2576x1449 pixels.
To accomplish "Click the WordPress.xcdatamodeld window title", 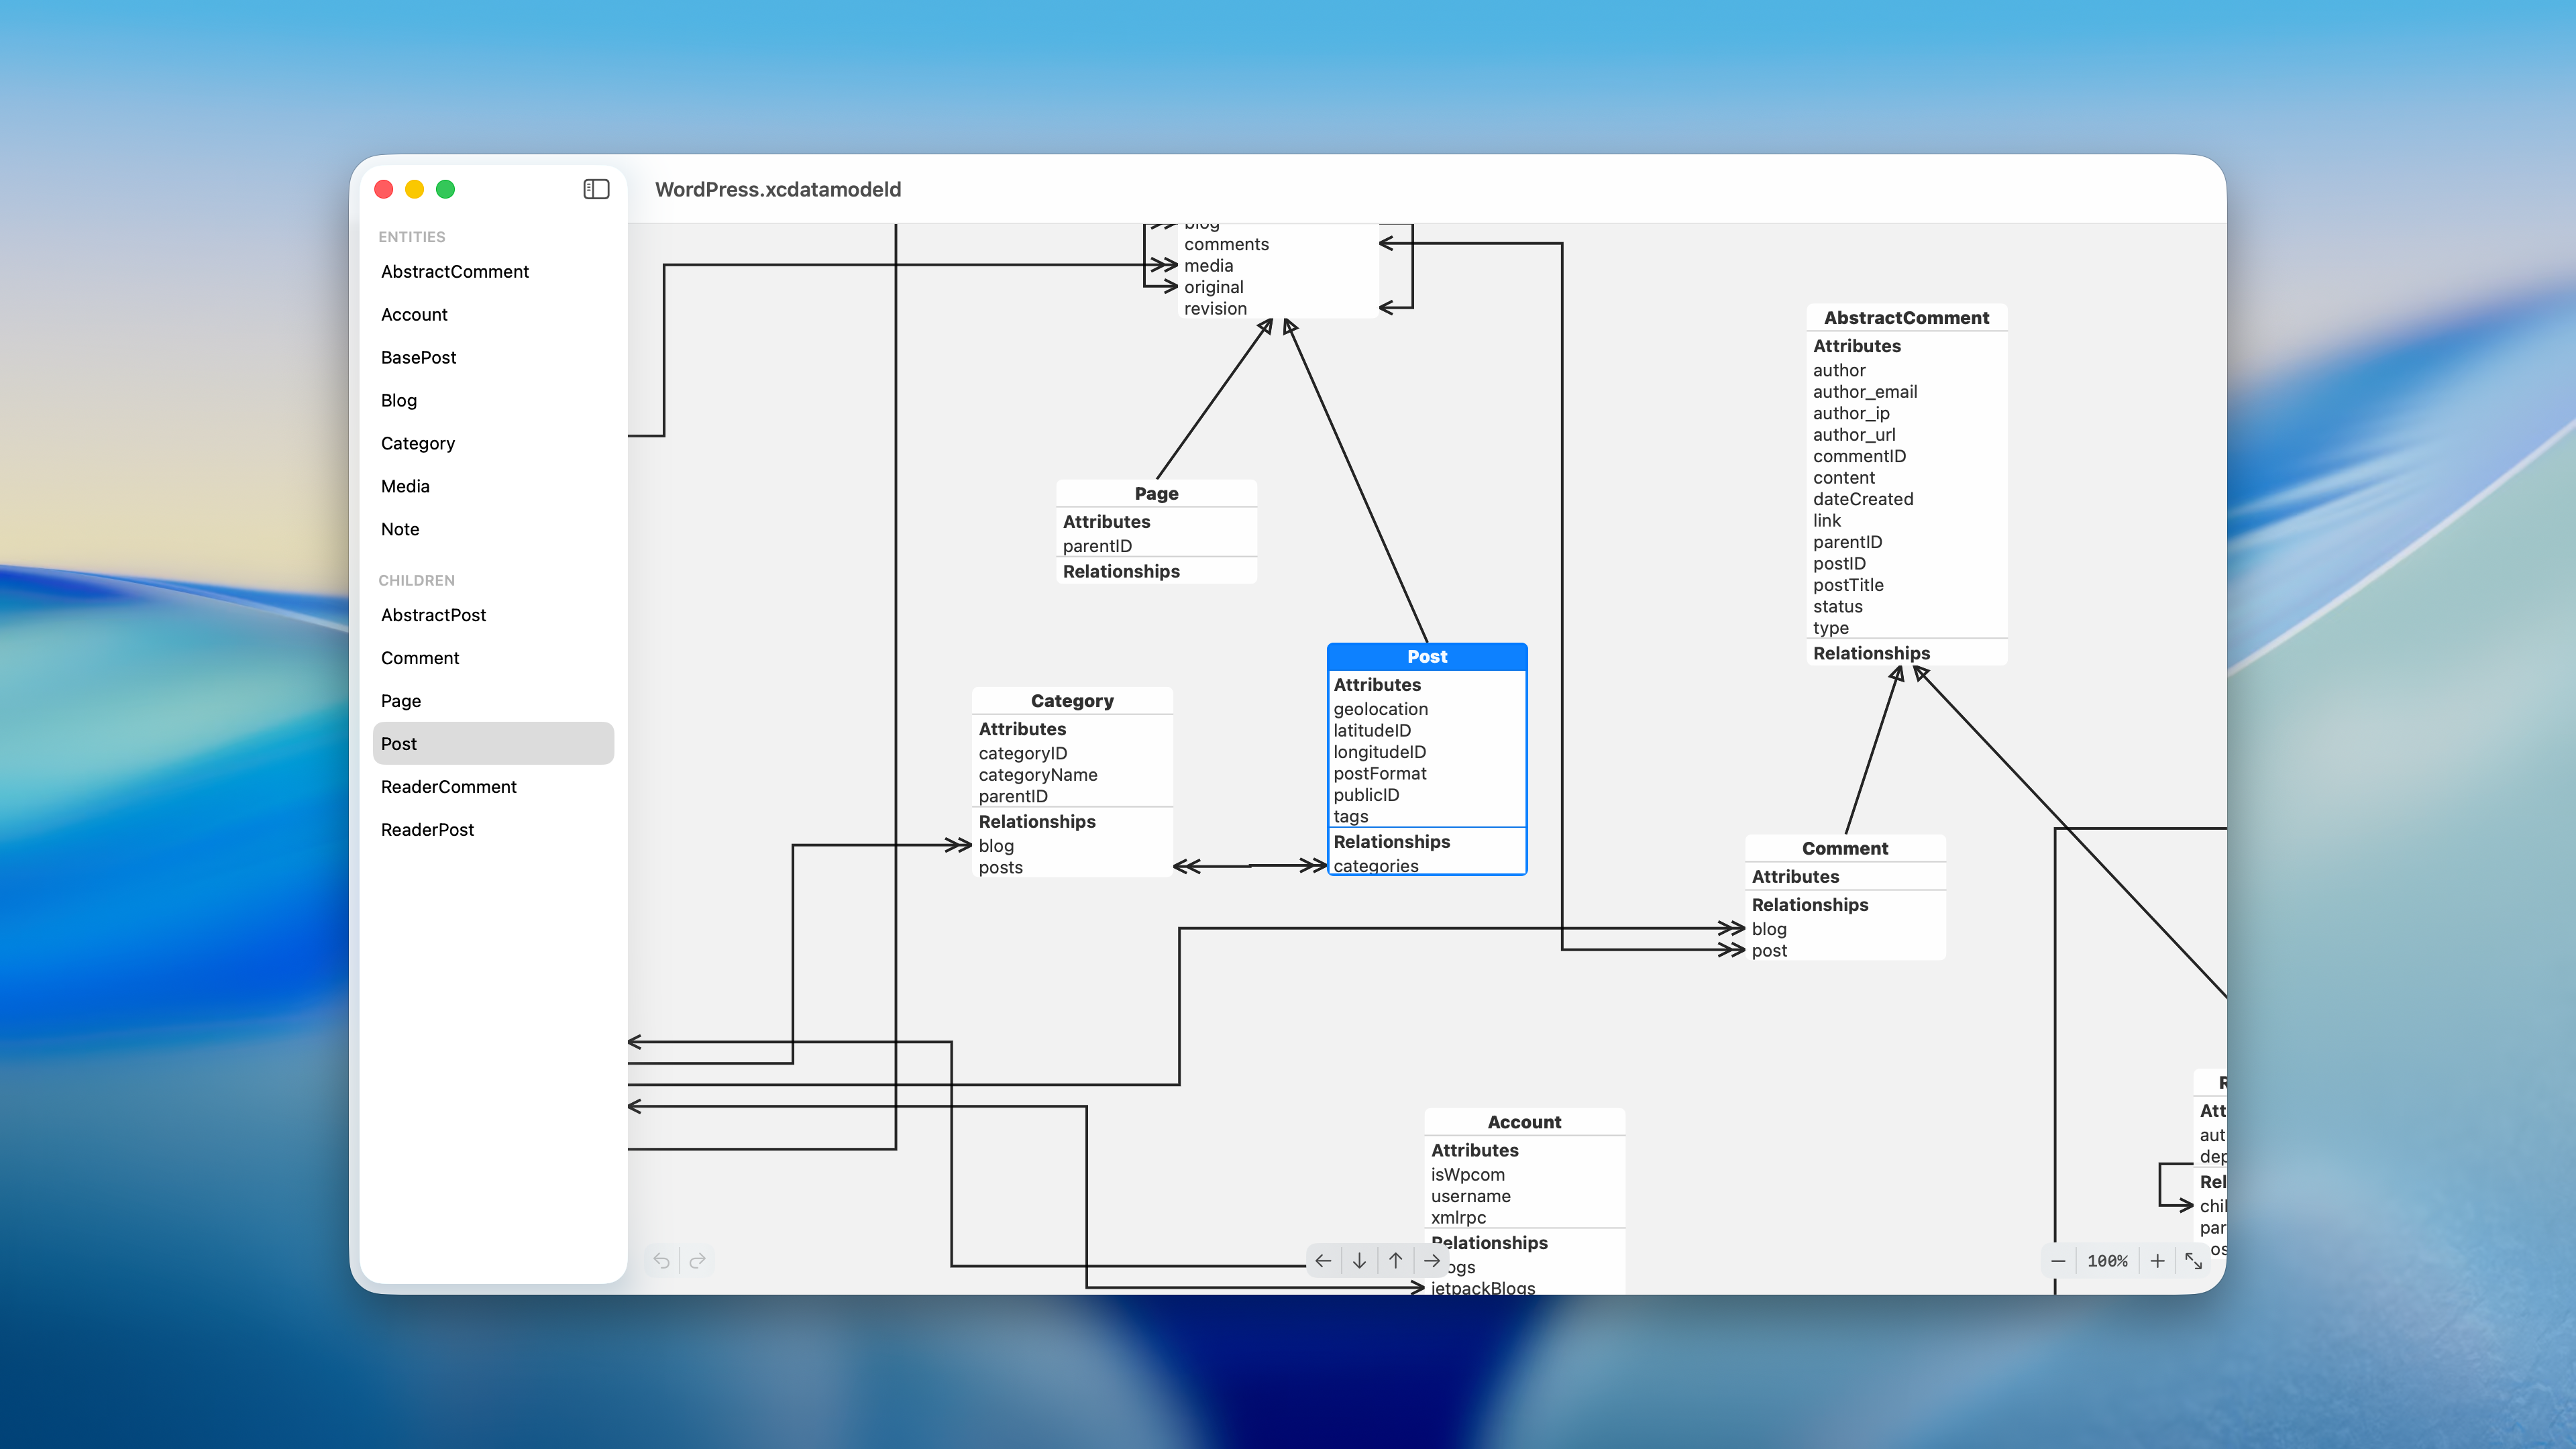I will coord(778,189).
